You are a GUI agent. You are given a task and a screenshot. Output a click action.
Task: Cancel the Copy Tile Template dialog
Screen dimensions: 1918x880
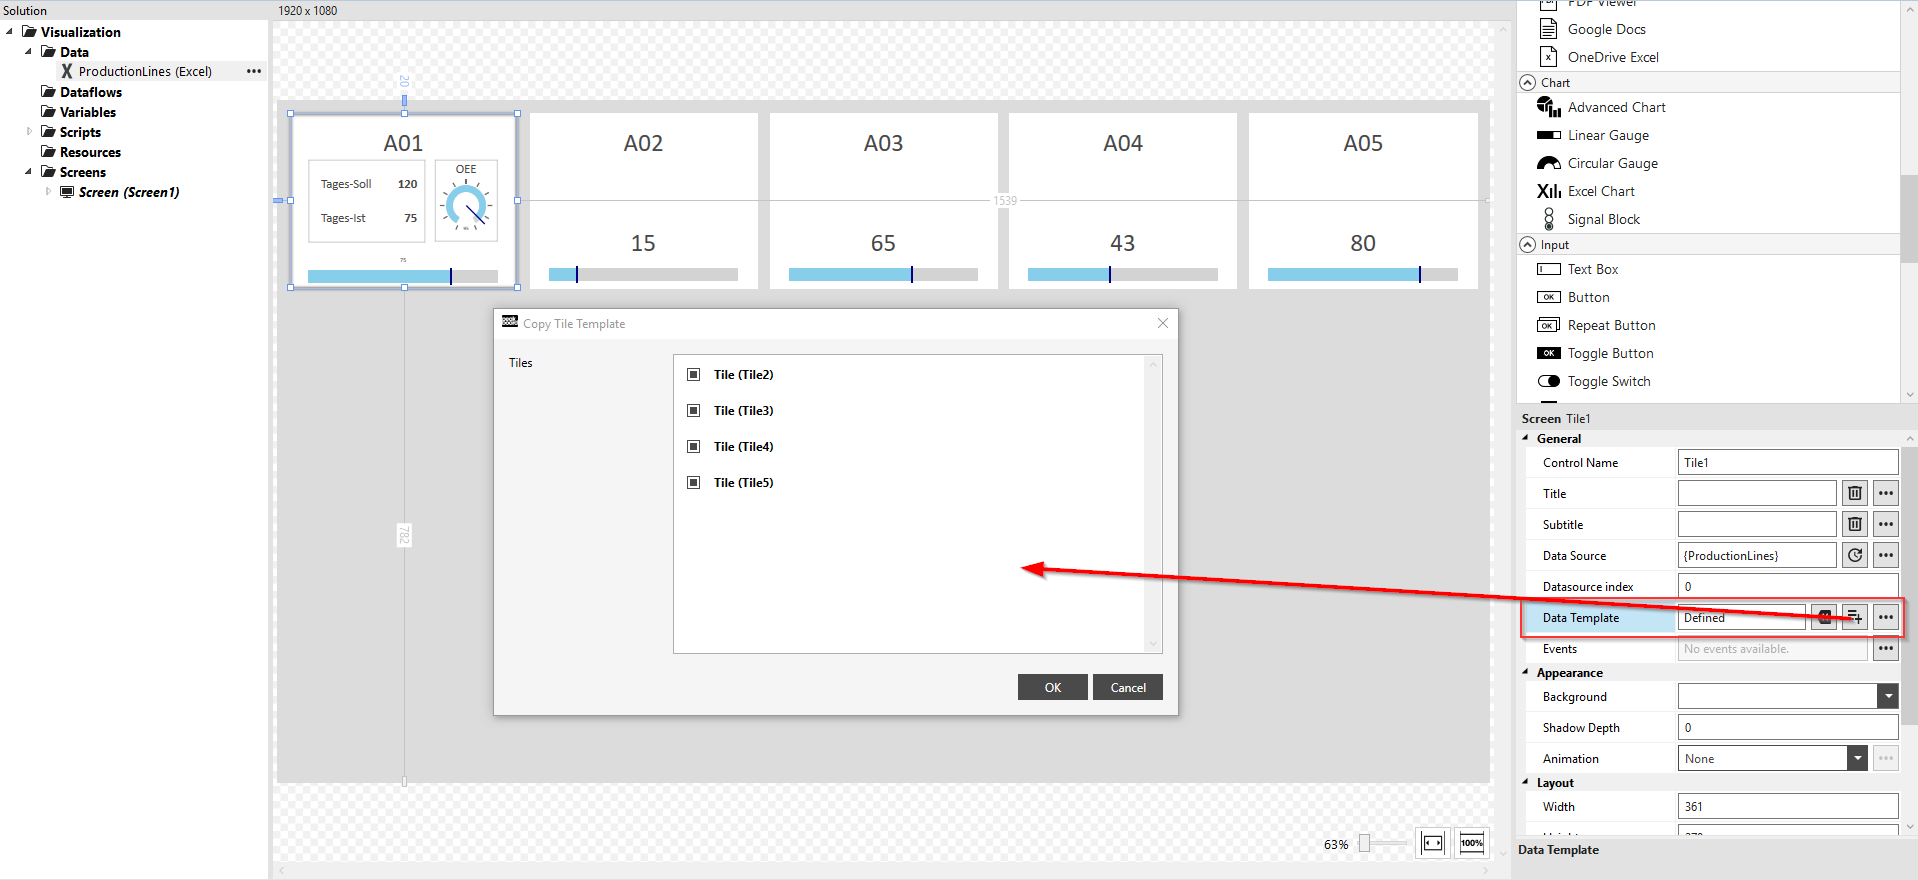point(1127,687)
